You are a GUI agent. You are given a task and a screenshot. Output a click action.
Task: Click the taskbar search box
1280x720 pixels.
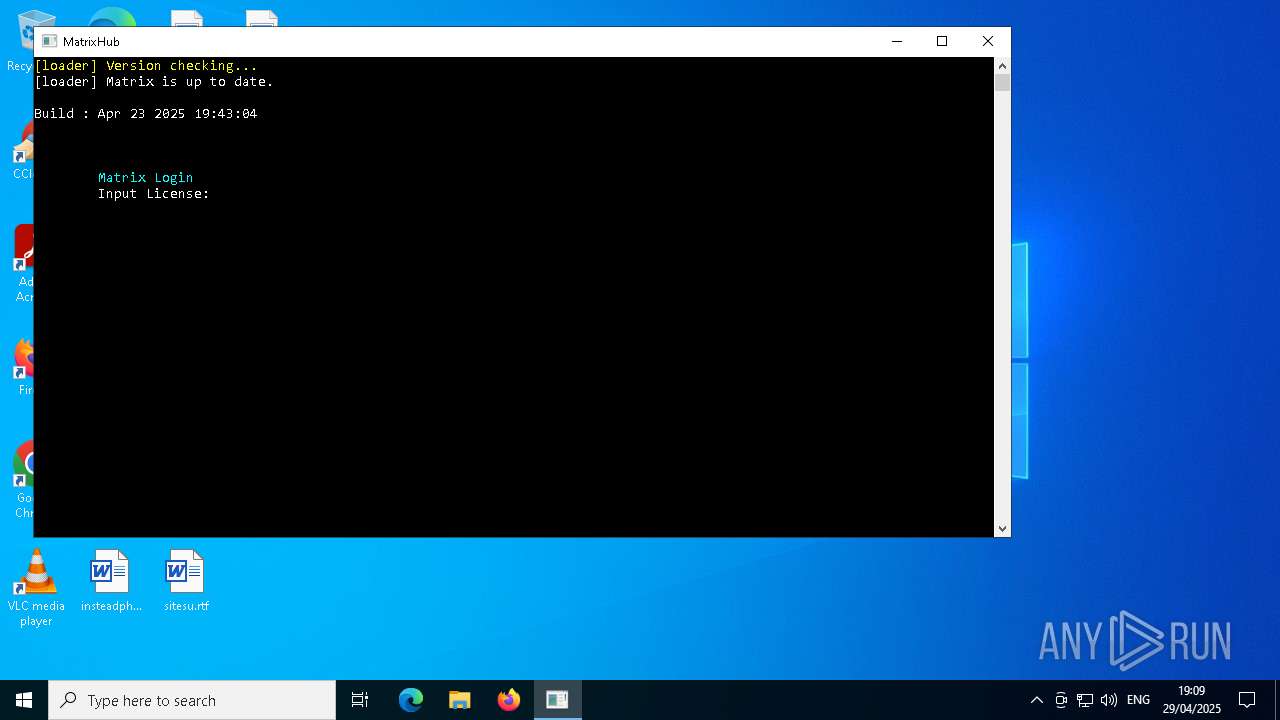tap(192, 700)
